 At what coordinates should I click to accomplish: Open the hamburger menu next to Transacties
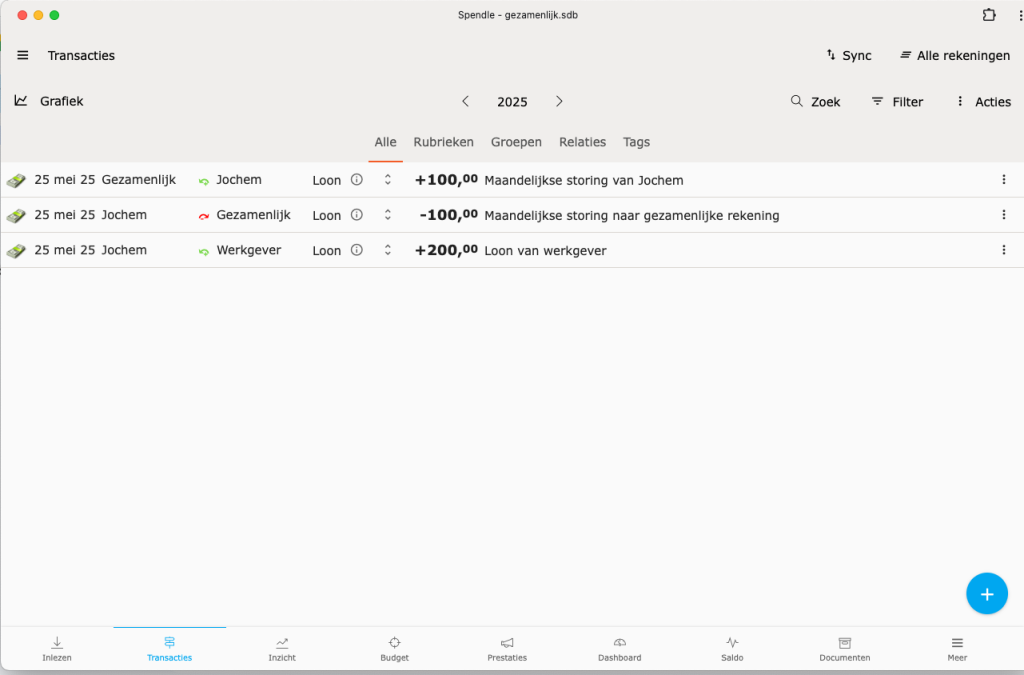23,56
